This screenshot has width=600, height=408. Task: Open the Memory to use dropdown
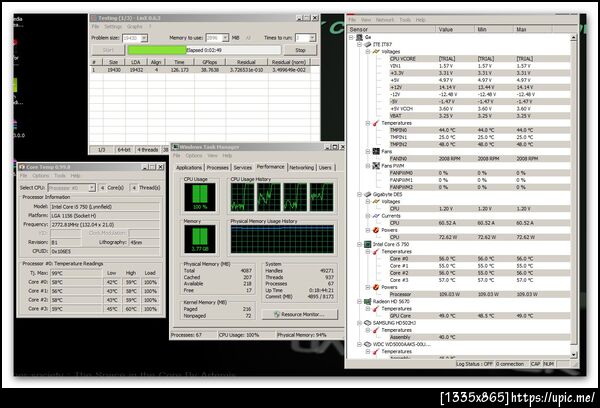pos(225,38)
